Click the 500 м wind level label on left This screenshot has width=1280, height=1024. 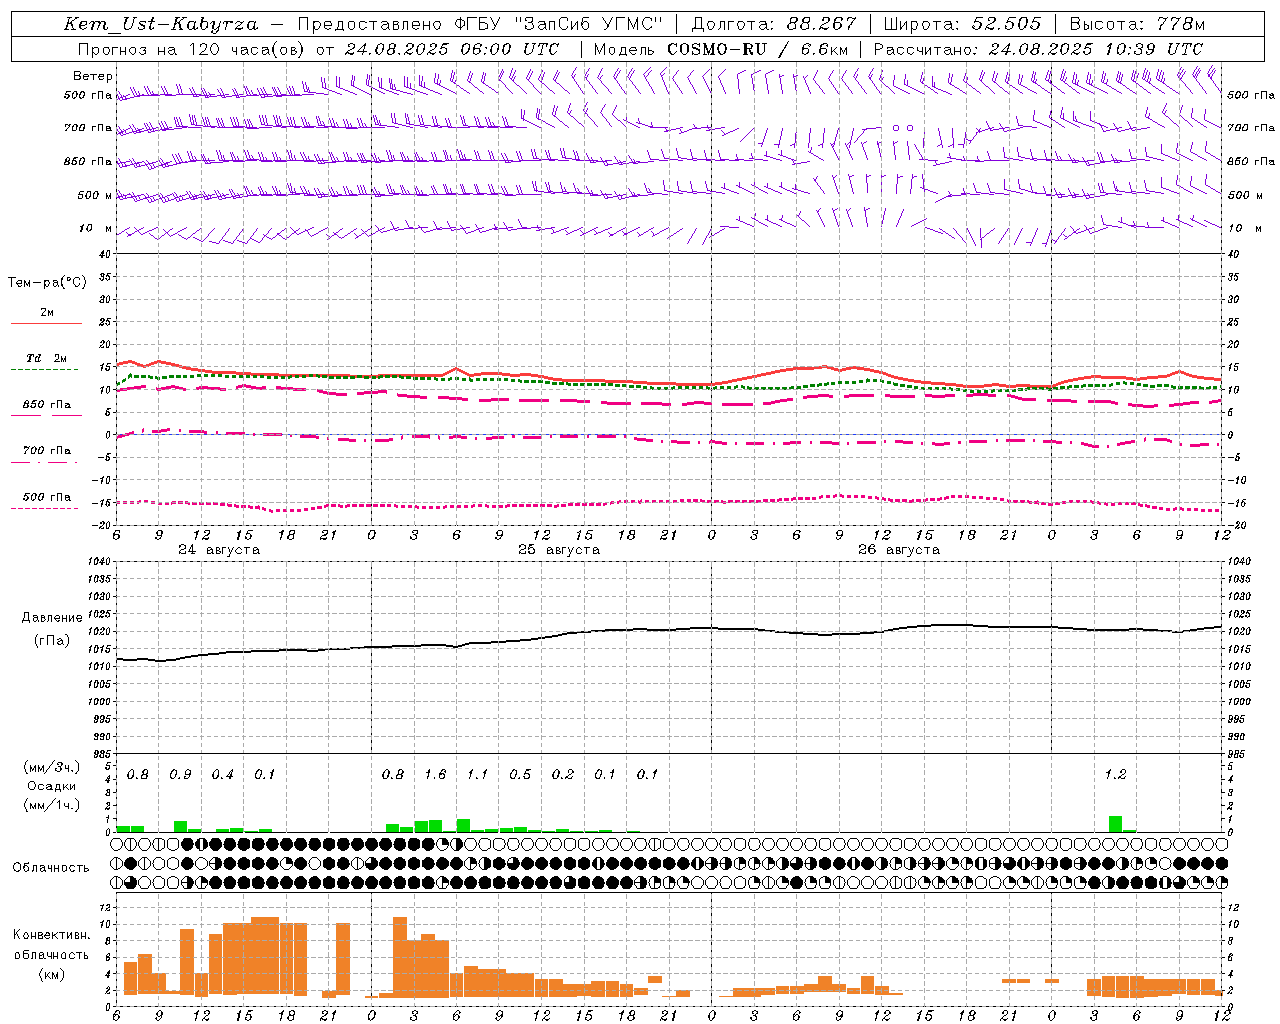coord(94,195)
